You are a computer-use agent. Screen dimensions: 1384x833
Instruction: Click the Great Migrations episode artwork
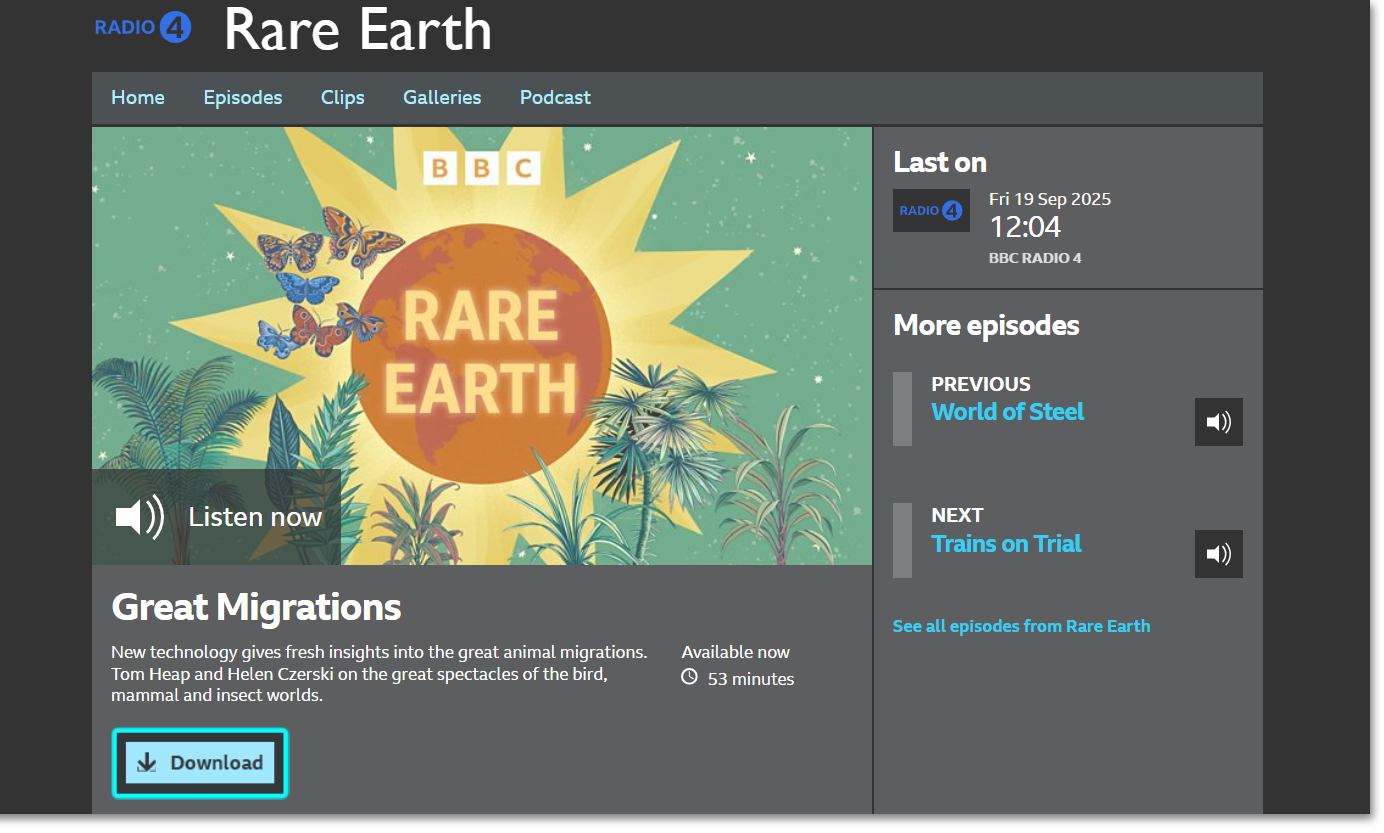[x=481, y=300]
